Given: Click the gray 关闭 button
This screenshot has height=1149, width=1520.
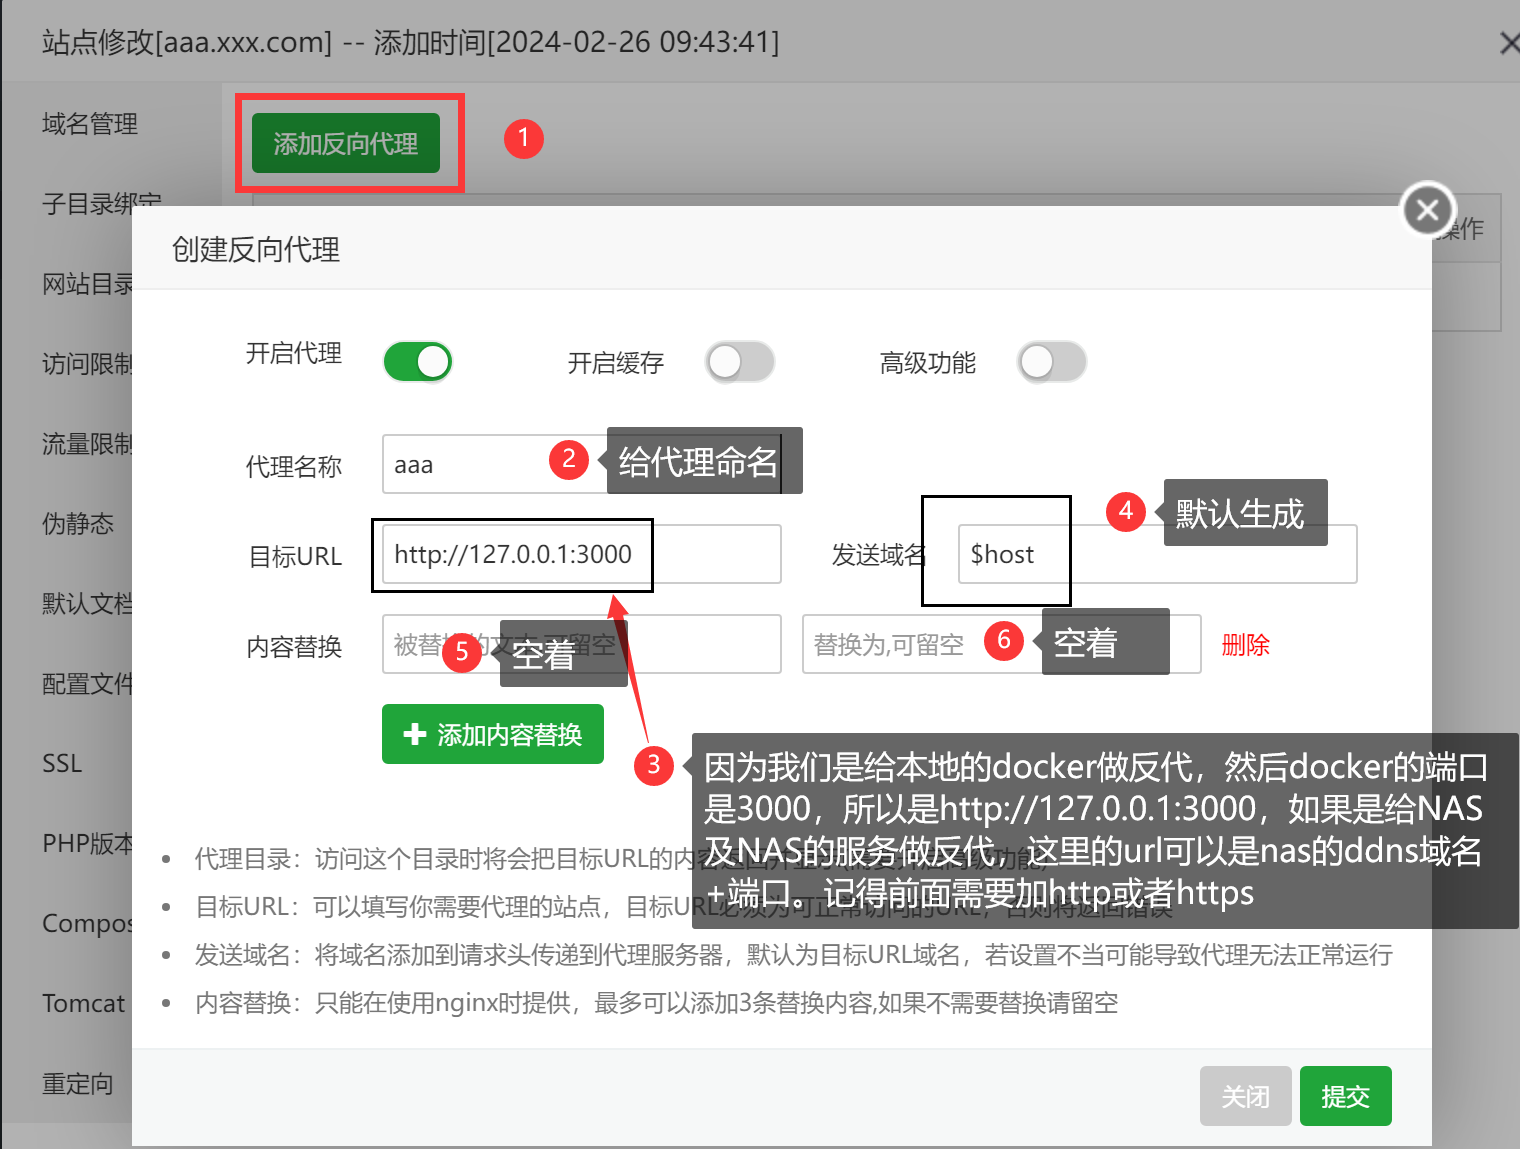Looking at the screenshot, I should (1245, 1096).
